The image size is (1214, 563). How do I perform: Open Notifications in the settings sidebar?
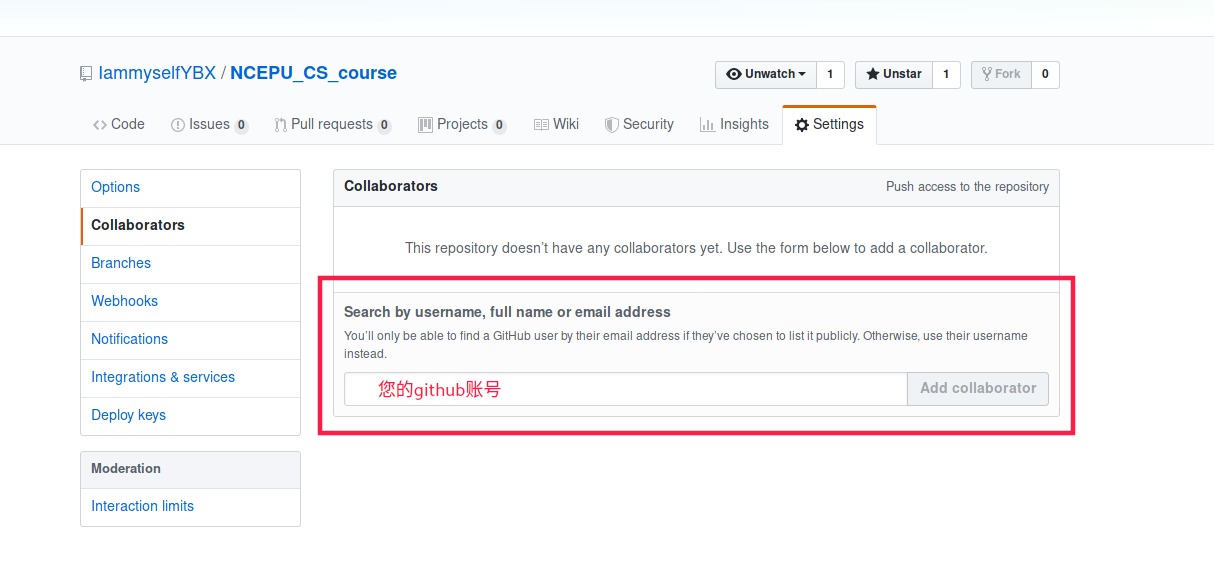190,340
